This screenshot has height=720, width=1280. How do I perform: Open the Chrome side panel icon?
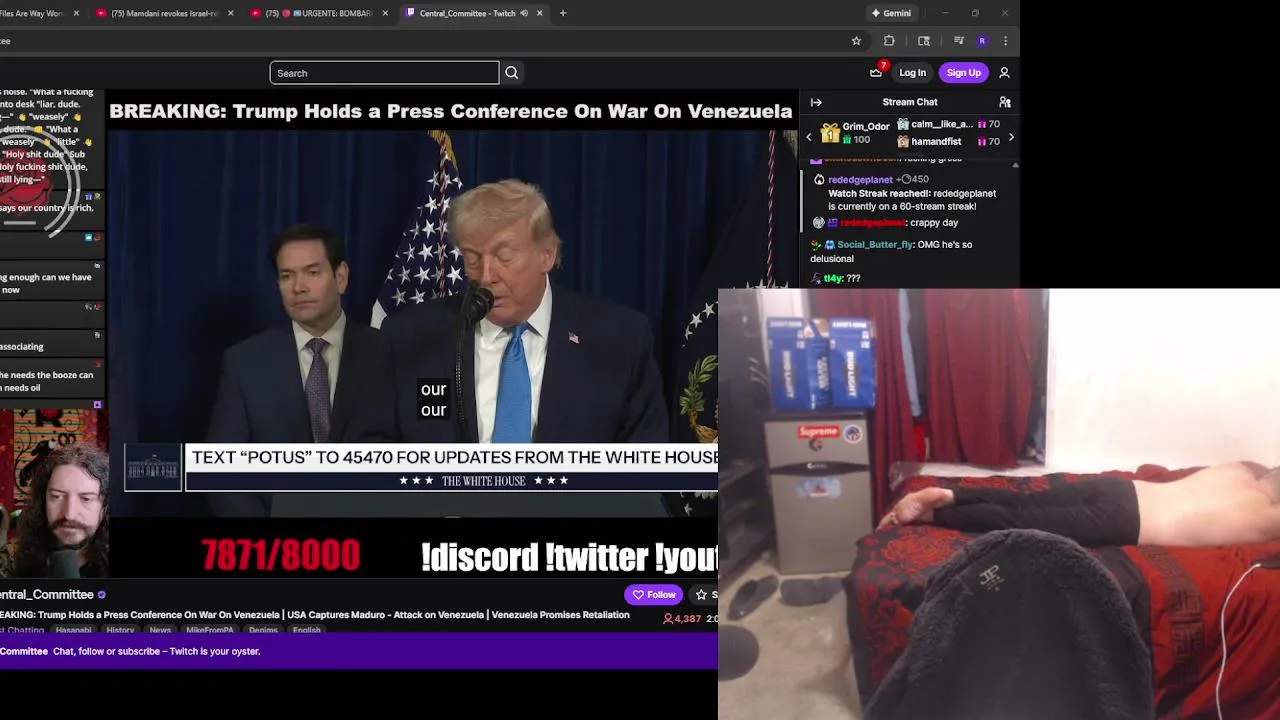point(924,41)
